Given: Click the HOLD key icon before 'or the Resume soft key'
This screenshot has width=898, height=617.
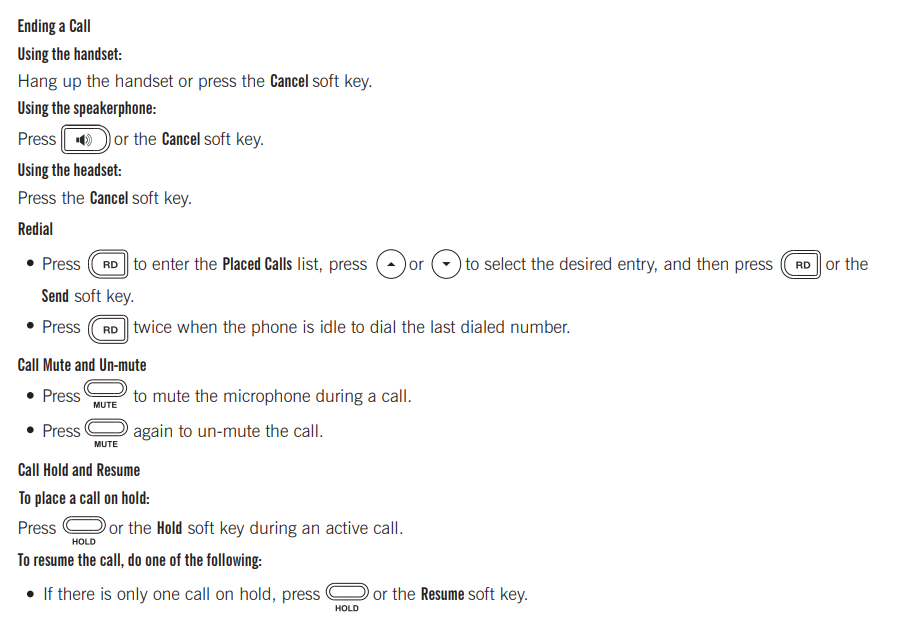Looking at the screenshot, I should click(x=347, y=597).
